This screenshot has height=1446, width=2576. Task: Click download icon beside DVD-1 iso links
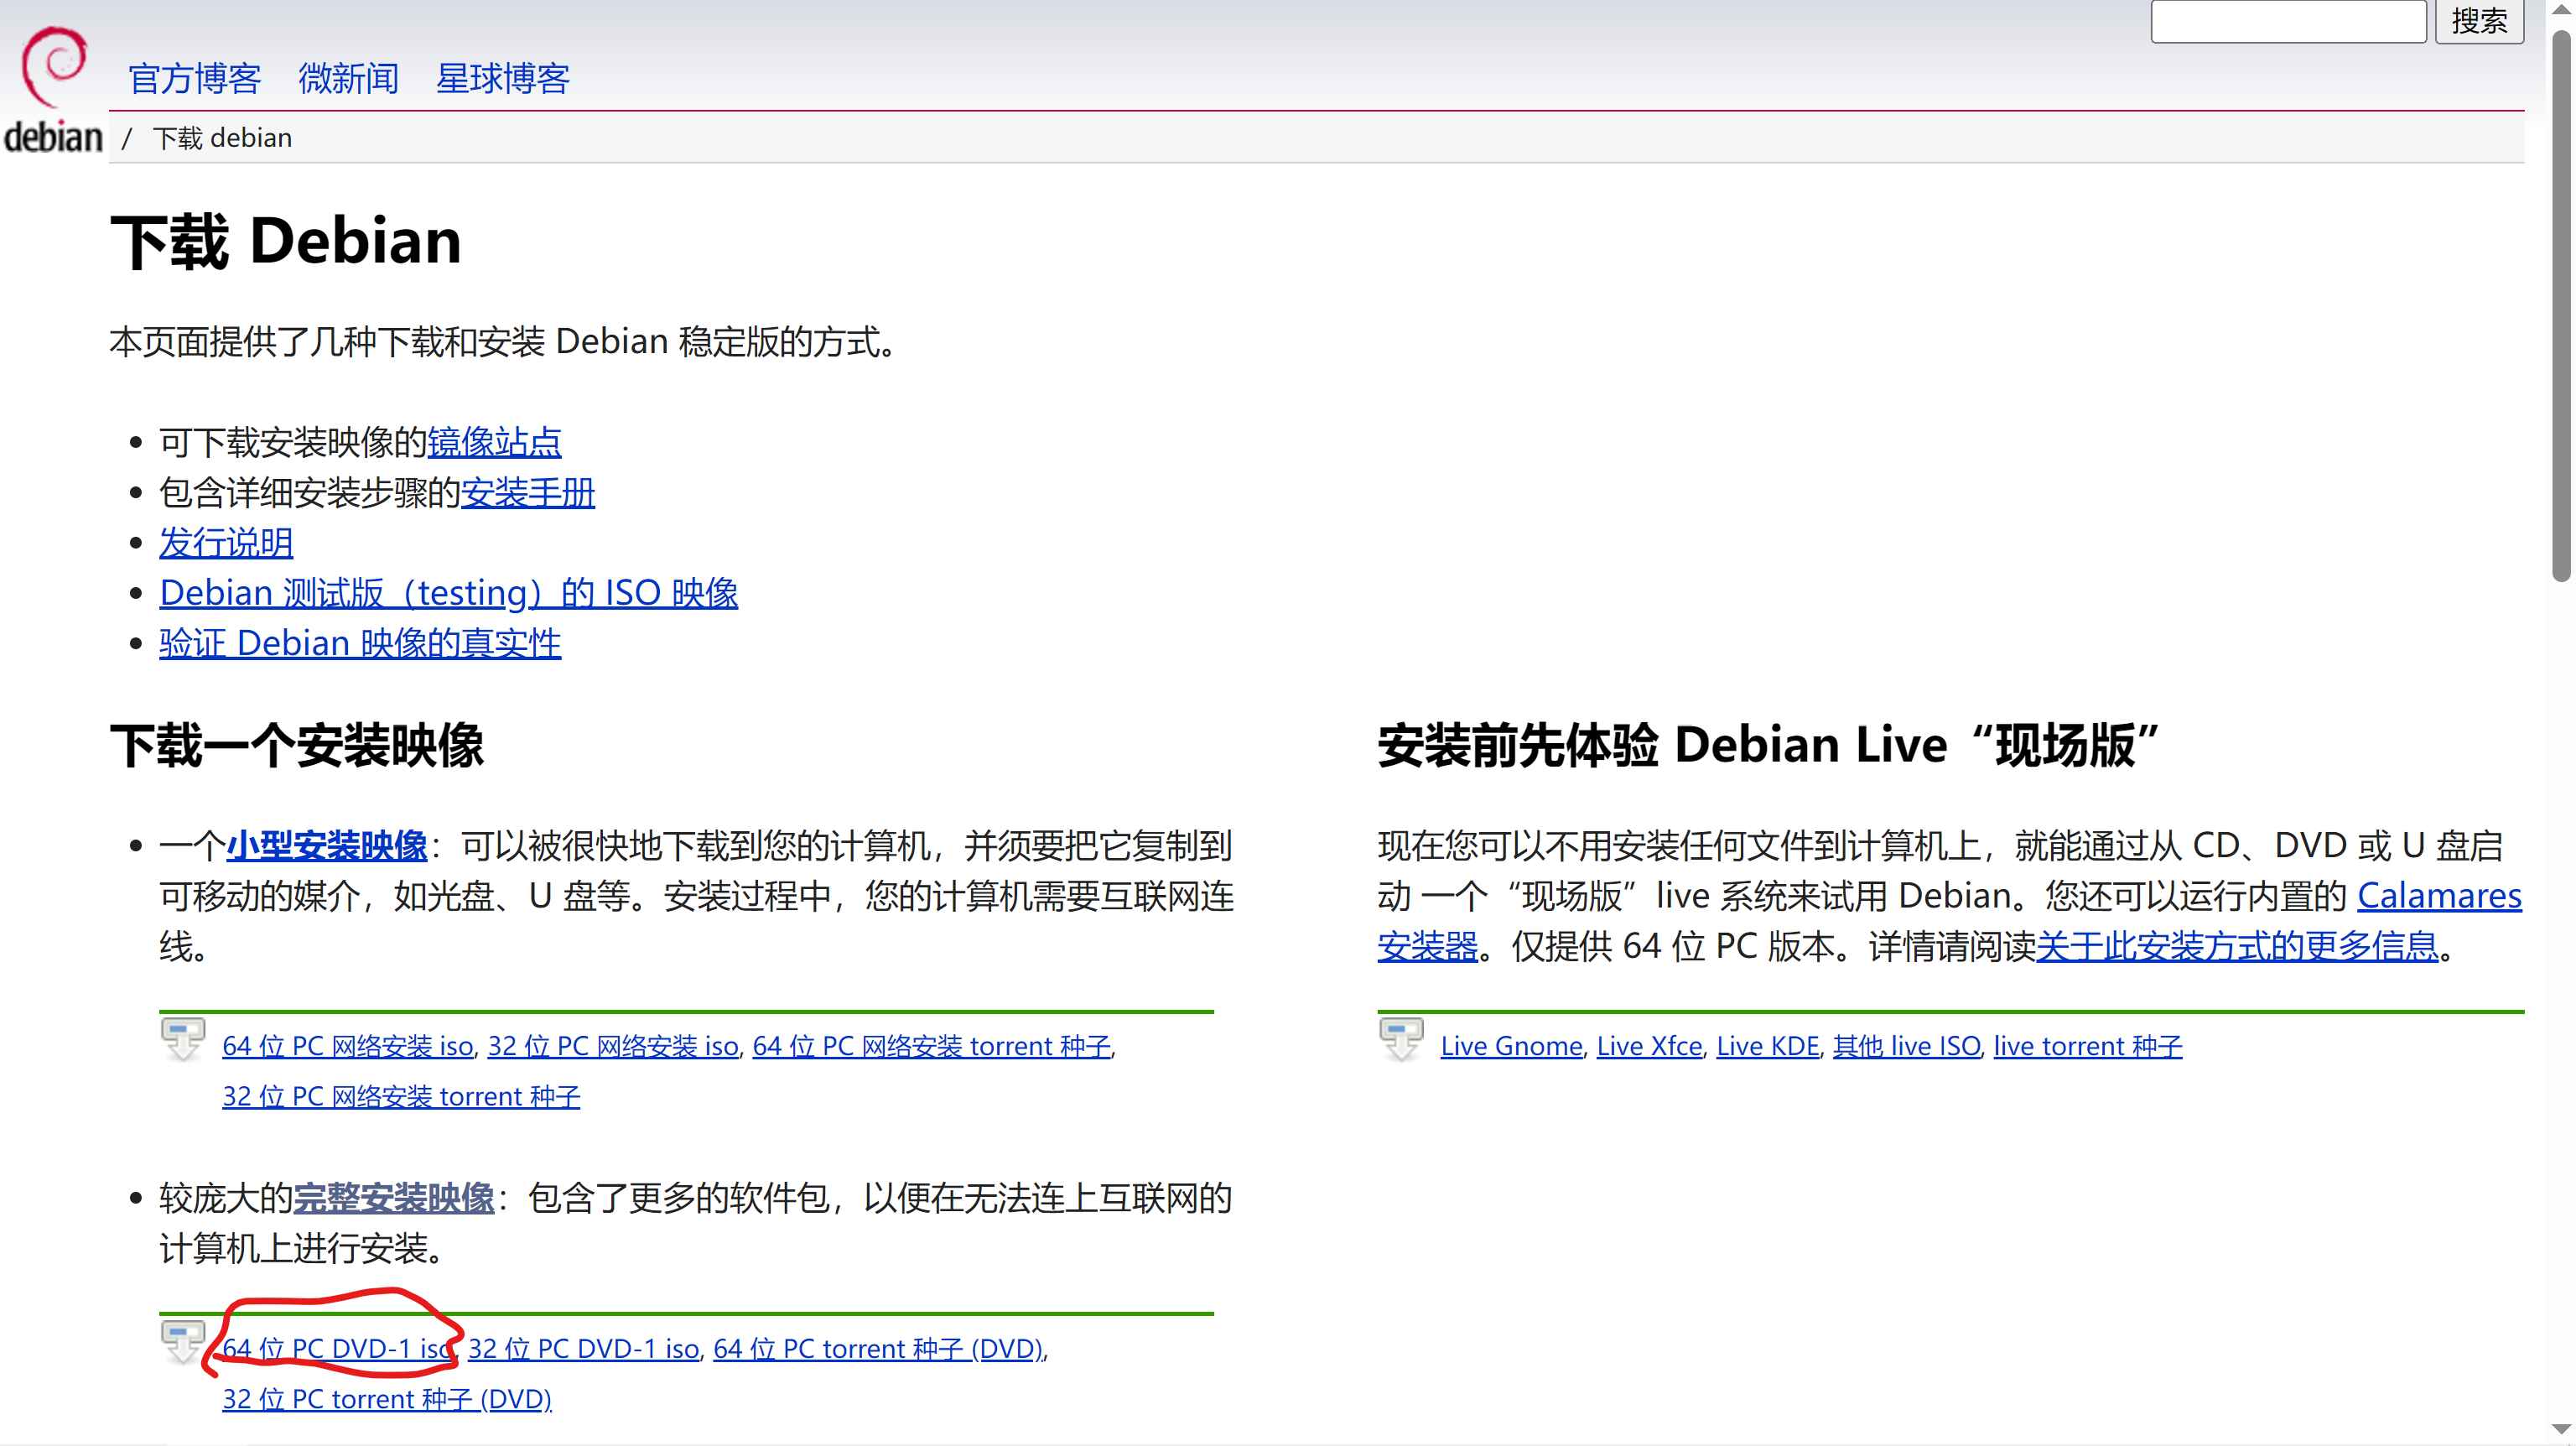pos(182,1341)
